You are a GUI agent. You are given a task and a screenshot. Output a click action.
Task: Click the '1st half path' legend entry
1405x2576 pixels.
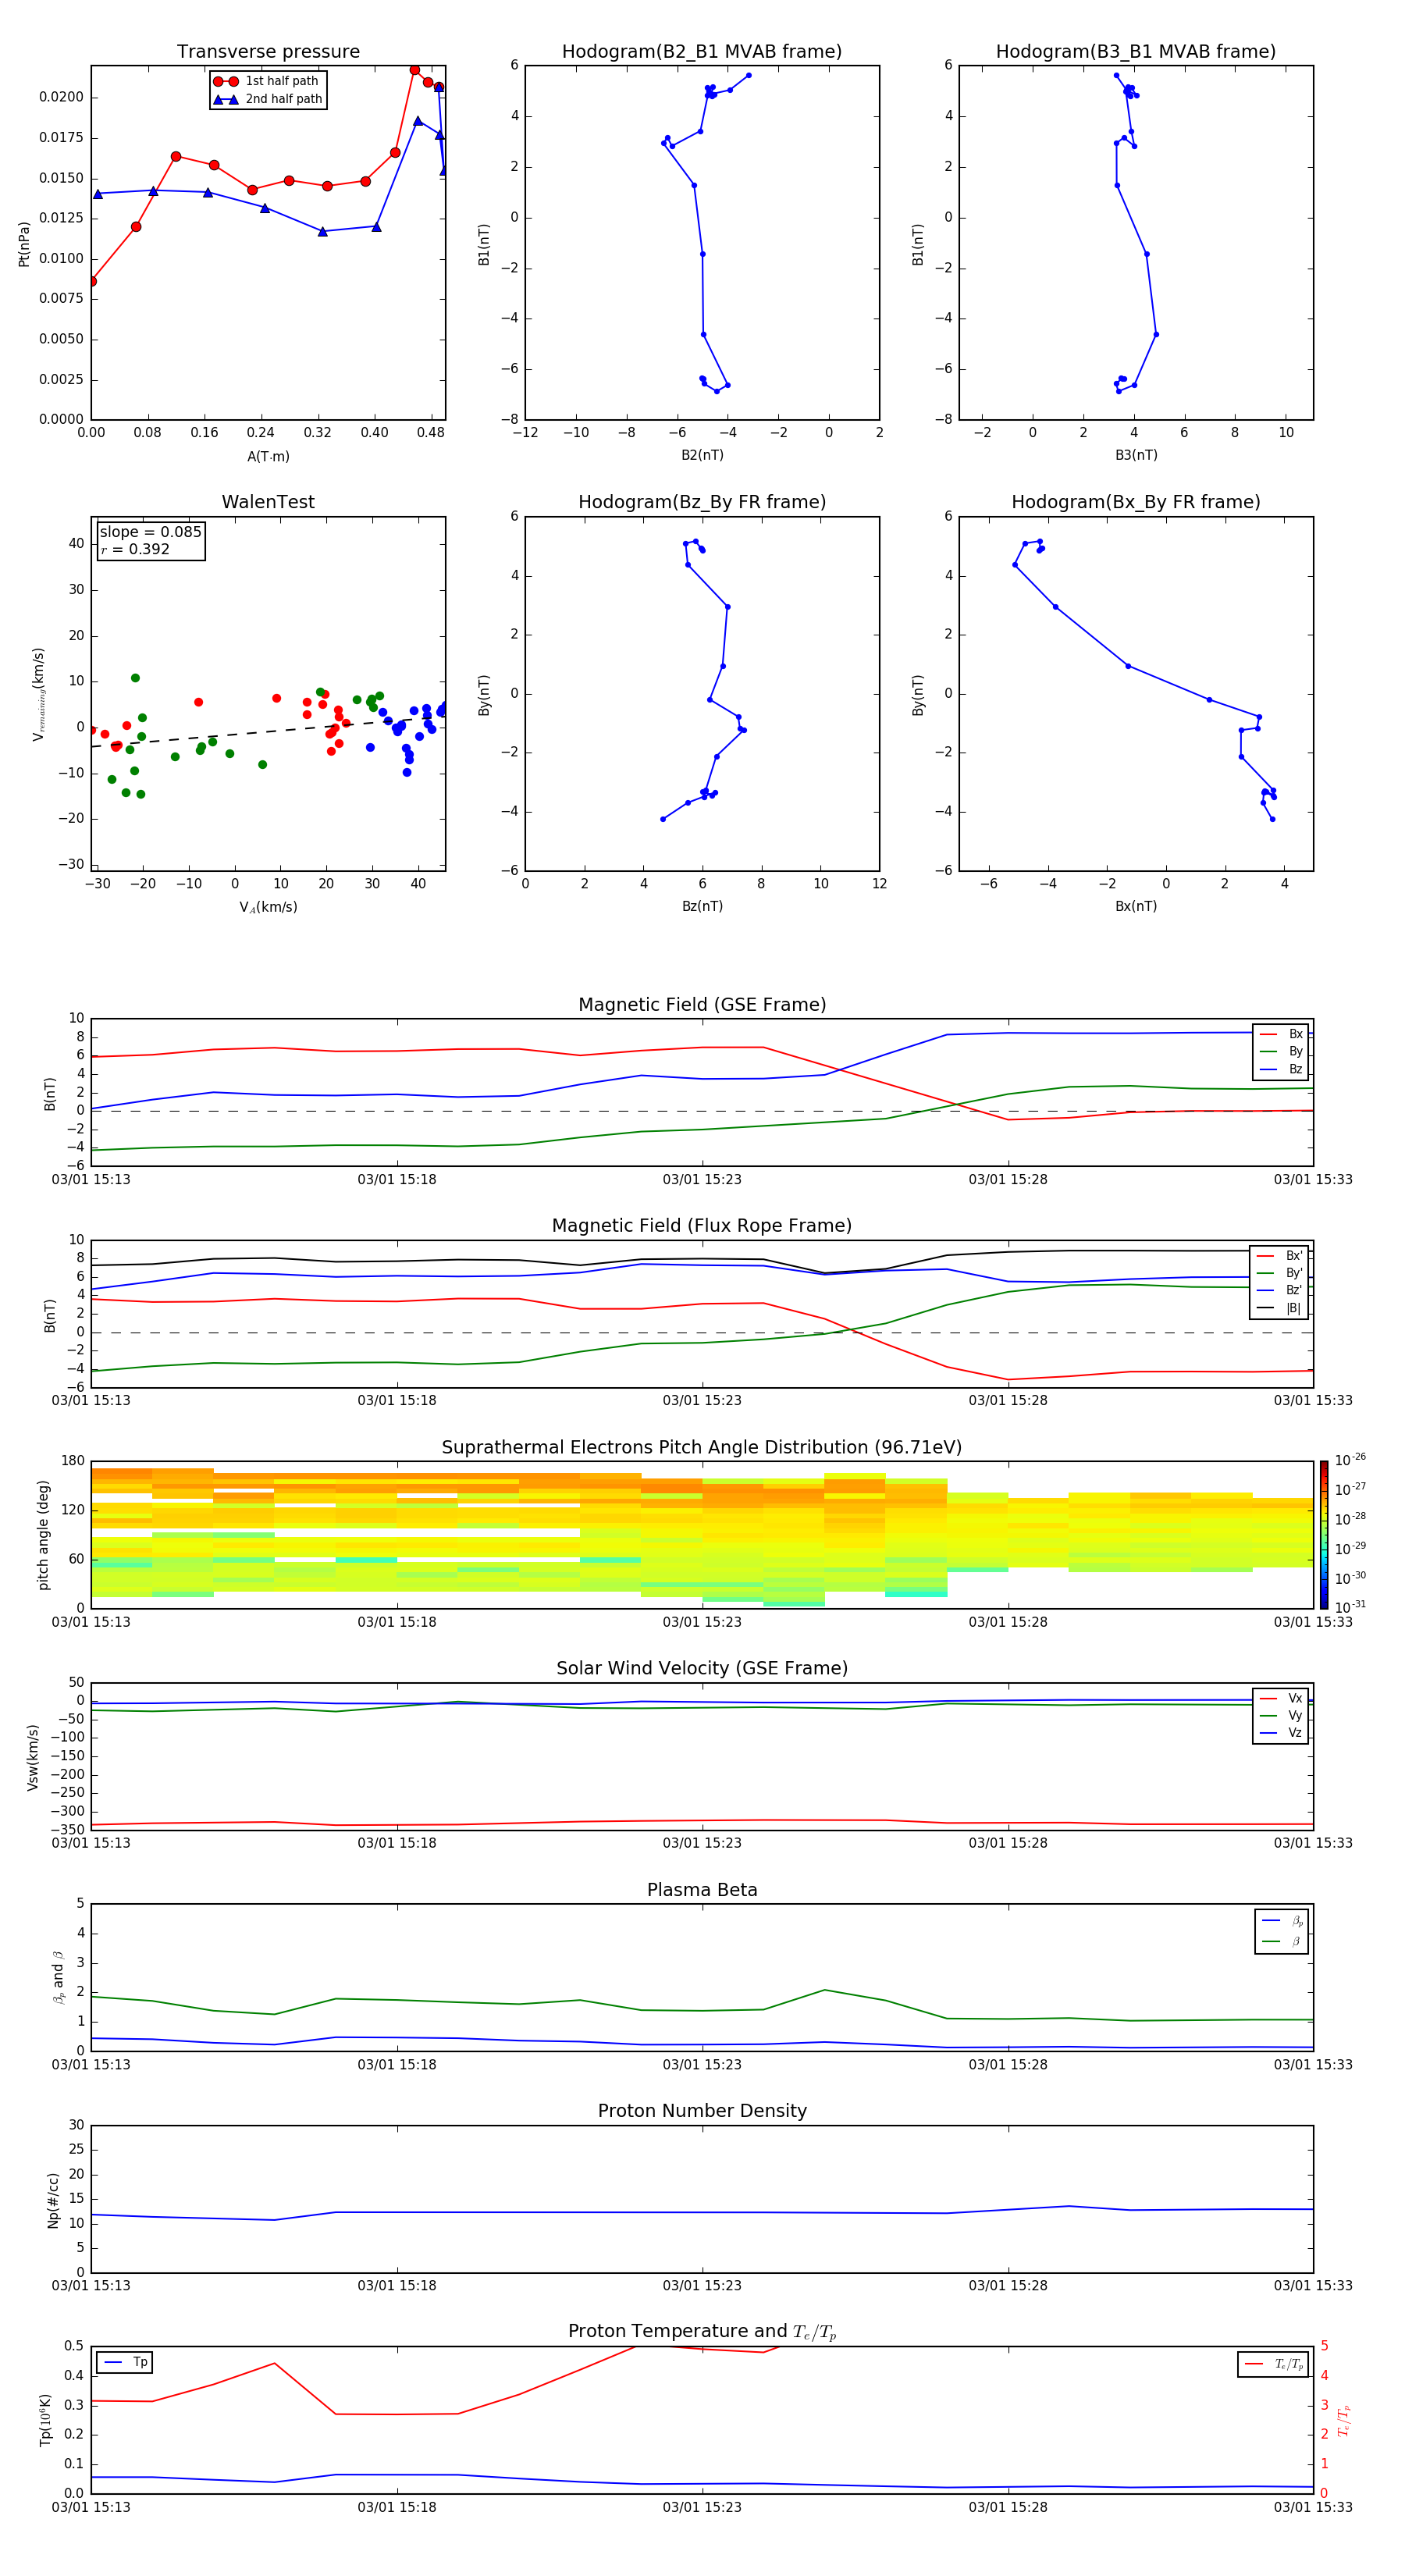267,81
